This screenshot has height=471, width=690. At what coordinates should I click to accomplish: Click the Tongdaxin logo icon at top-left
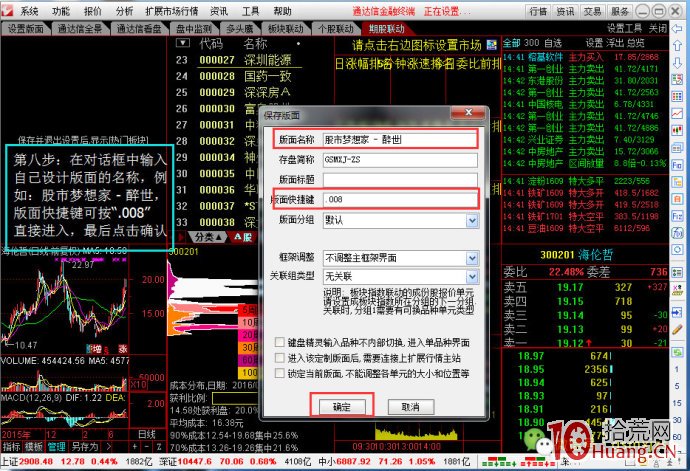tap(7, 11)
